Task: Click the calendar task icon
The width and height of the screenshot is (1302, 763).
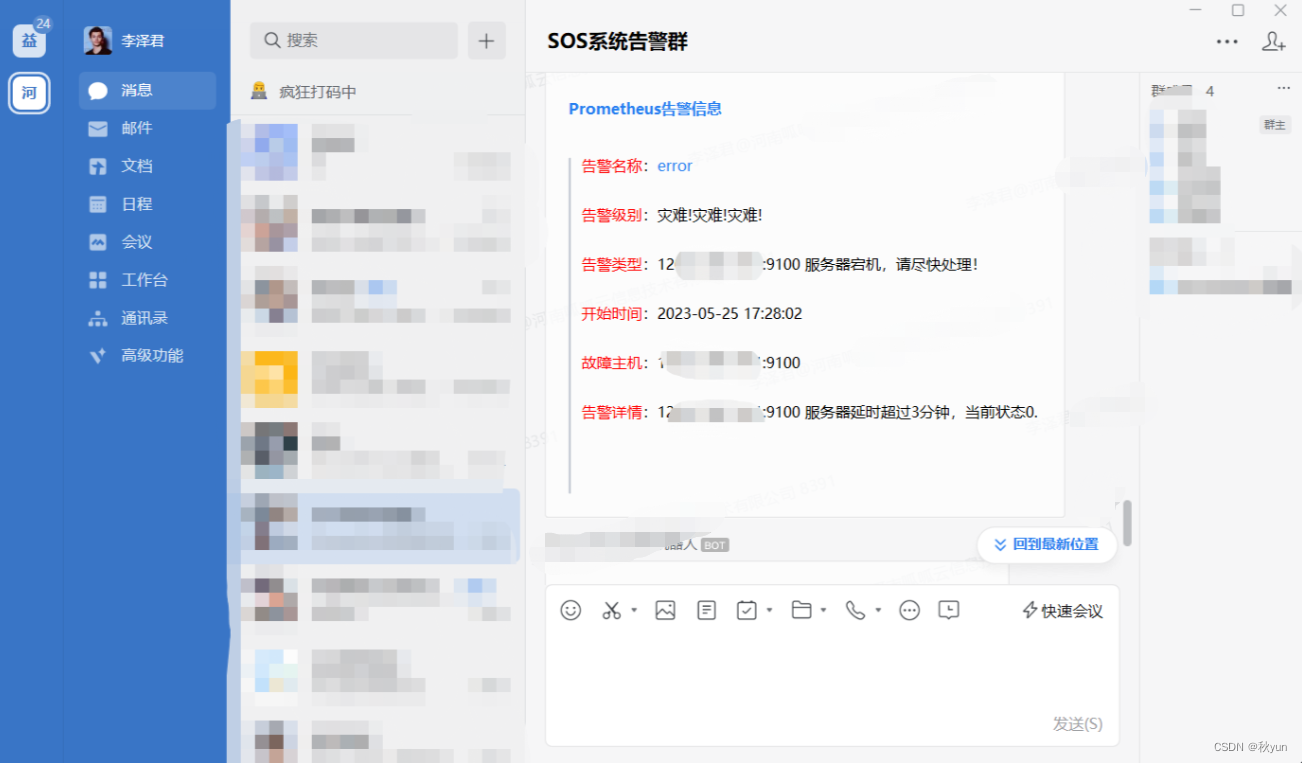Action: (x=747, y=610)
